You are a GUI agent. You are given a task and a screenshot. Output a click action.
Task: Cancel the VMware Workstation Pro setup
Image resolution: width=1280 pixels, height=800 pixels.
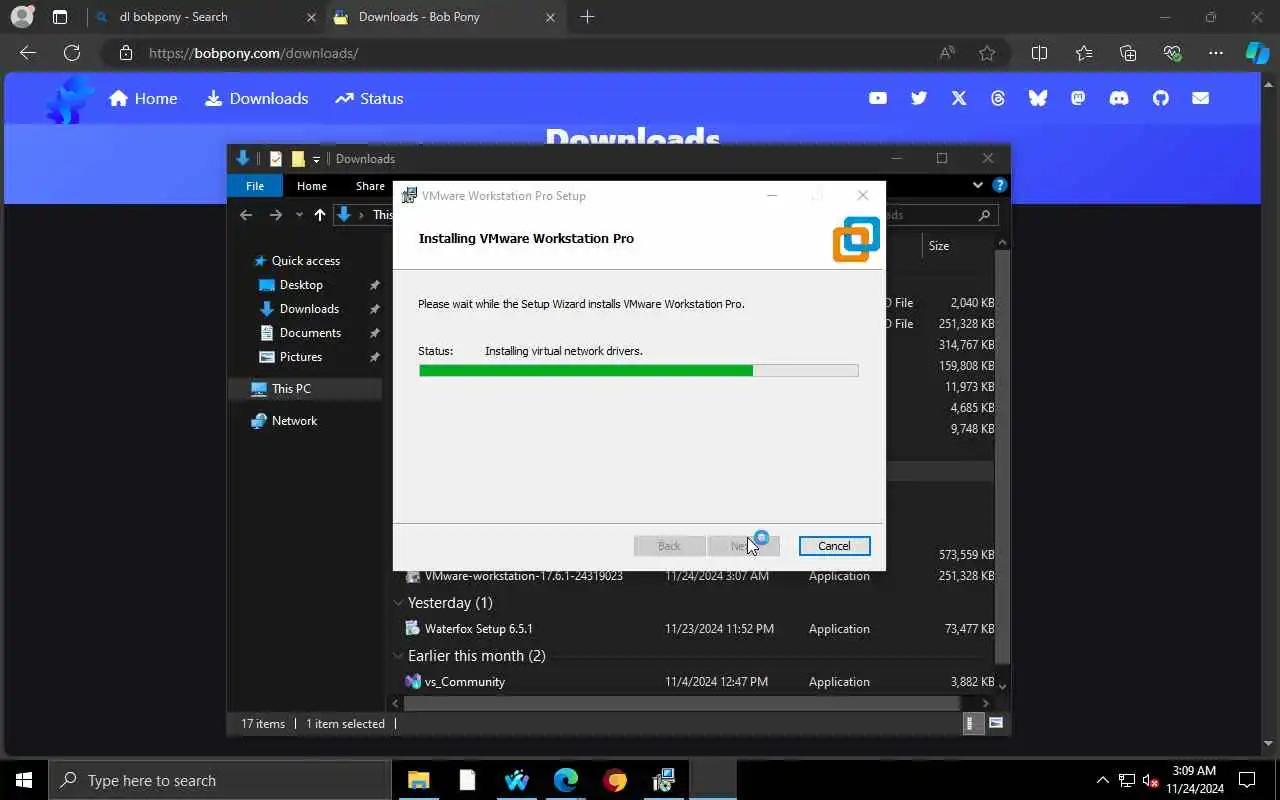point(834,546)
